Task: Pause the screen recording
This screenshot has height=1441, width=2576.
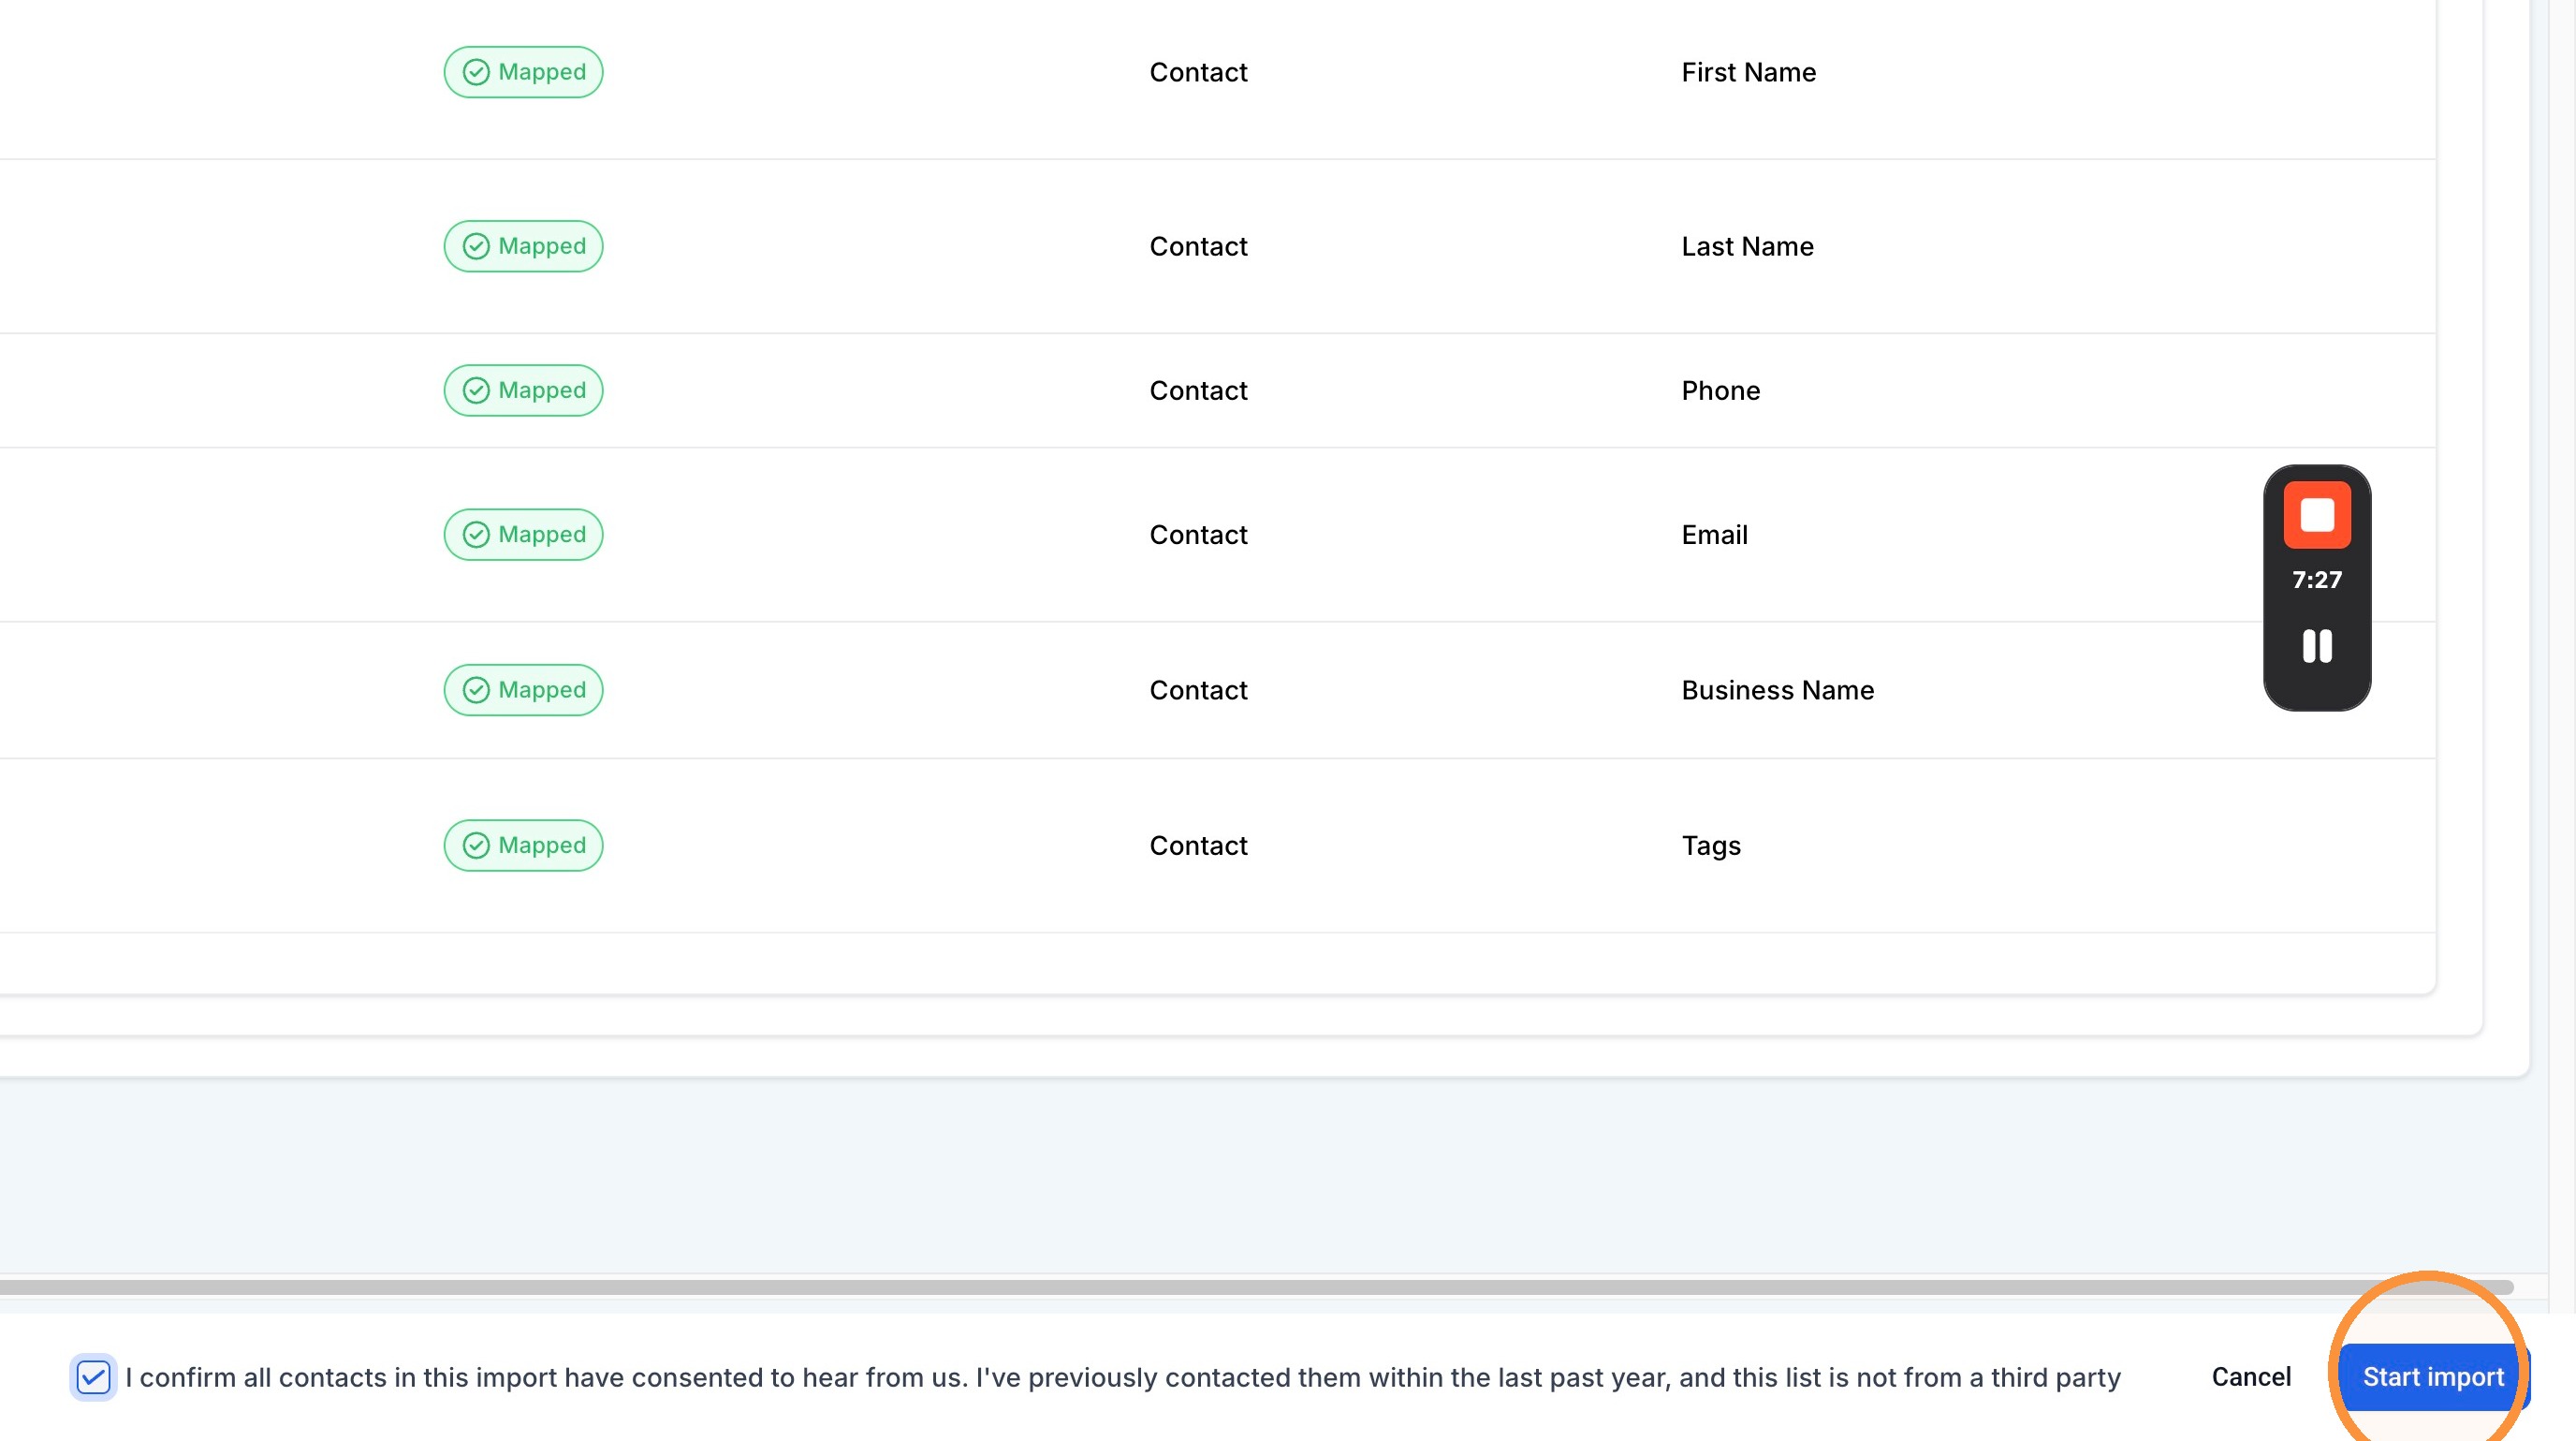Action: [2317, 646]
